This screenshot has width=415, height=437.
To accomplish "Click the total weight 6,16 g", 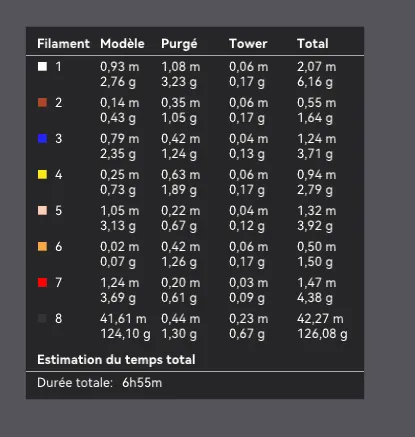I will pos(315,82).
